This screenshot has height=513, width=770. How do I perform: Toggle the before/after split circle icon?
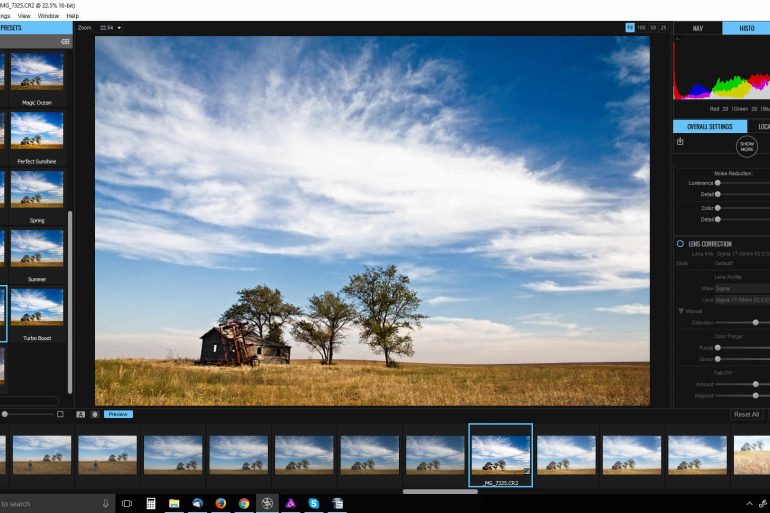(95, 414)
